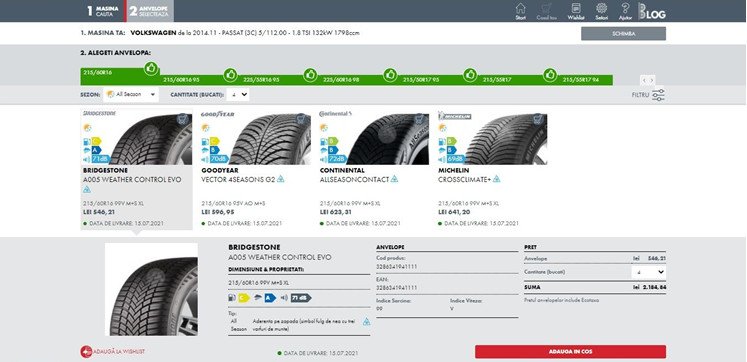
Task: Click the large Bridgestone tire image in details
Action: click(151, 290)
